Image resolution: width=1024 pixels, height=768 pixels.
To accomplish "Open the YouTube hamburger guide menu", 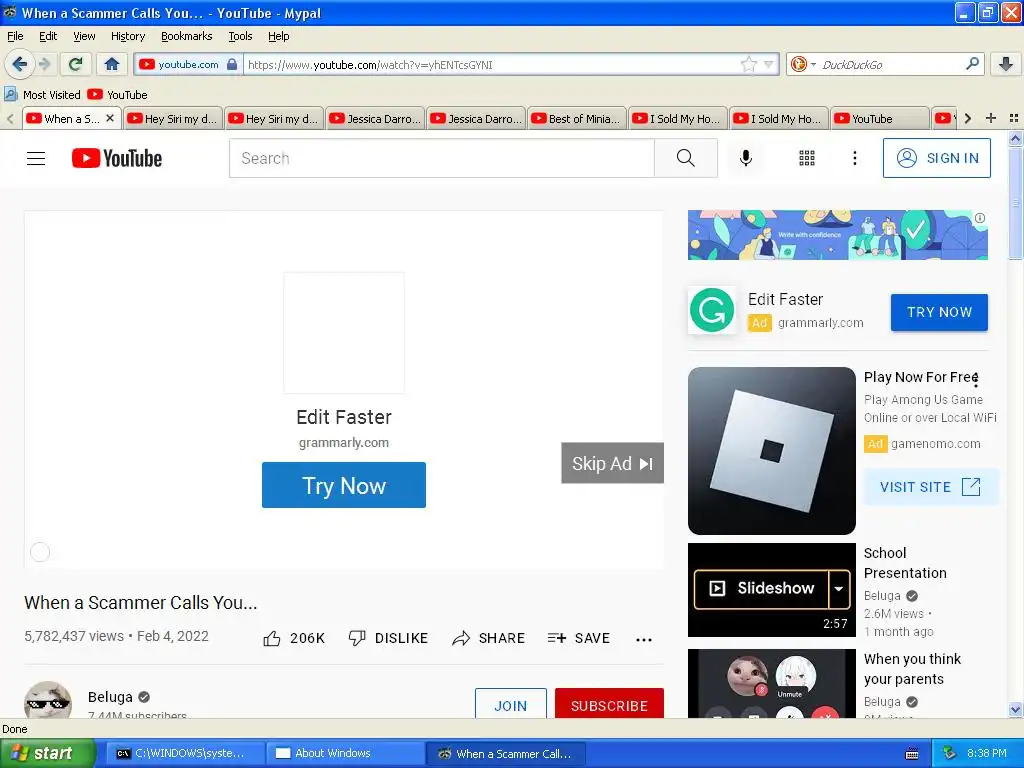I will click(x=36, y=158).
